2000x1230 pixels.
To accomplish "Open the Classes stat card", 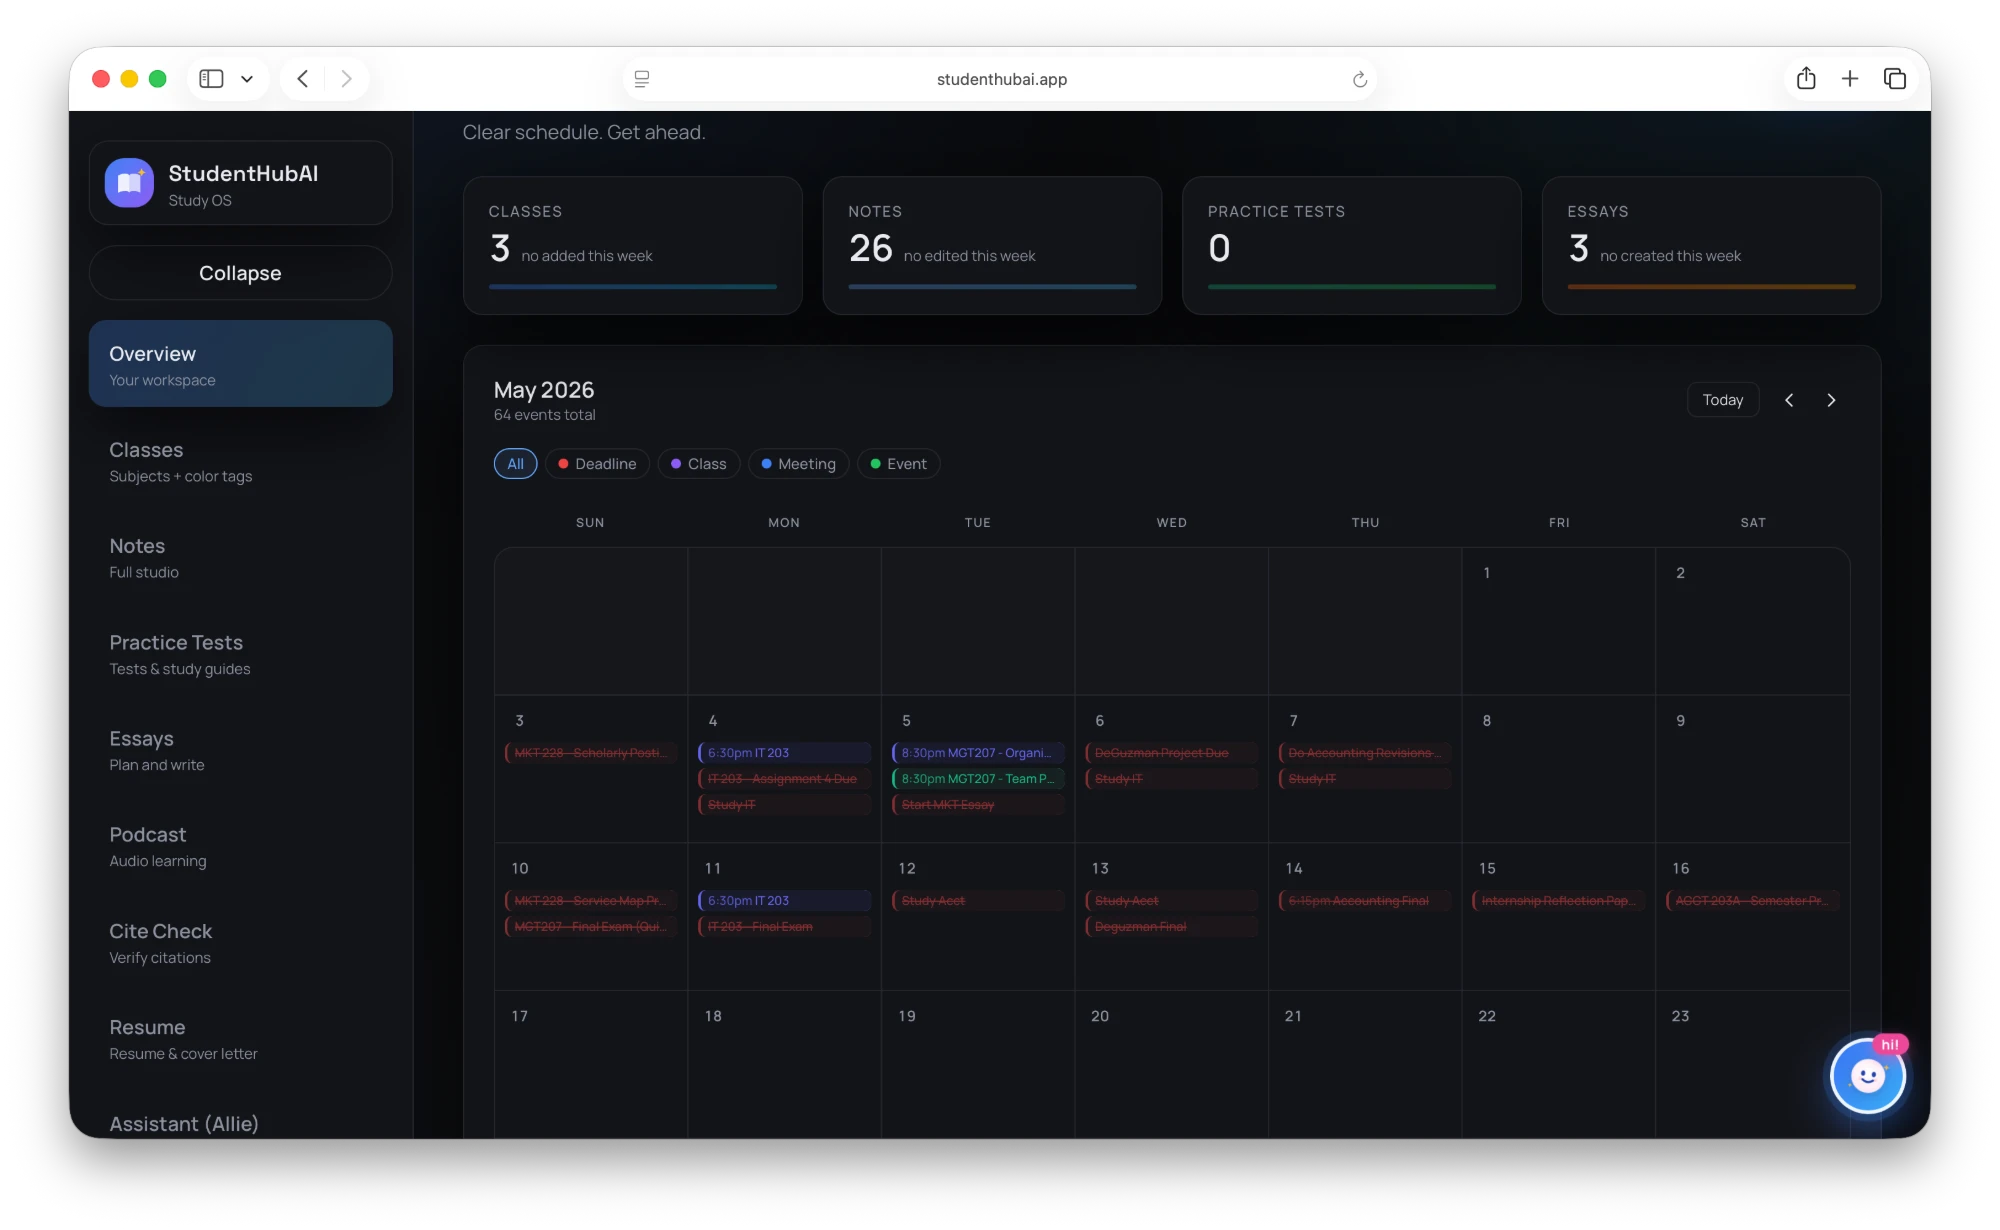I will point(633,246).
